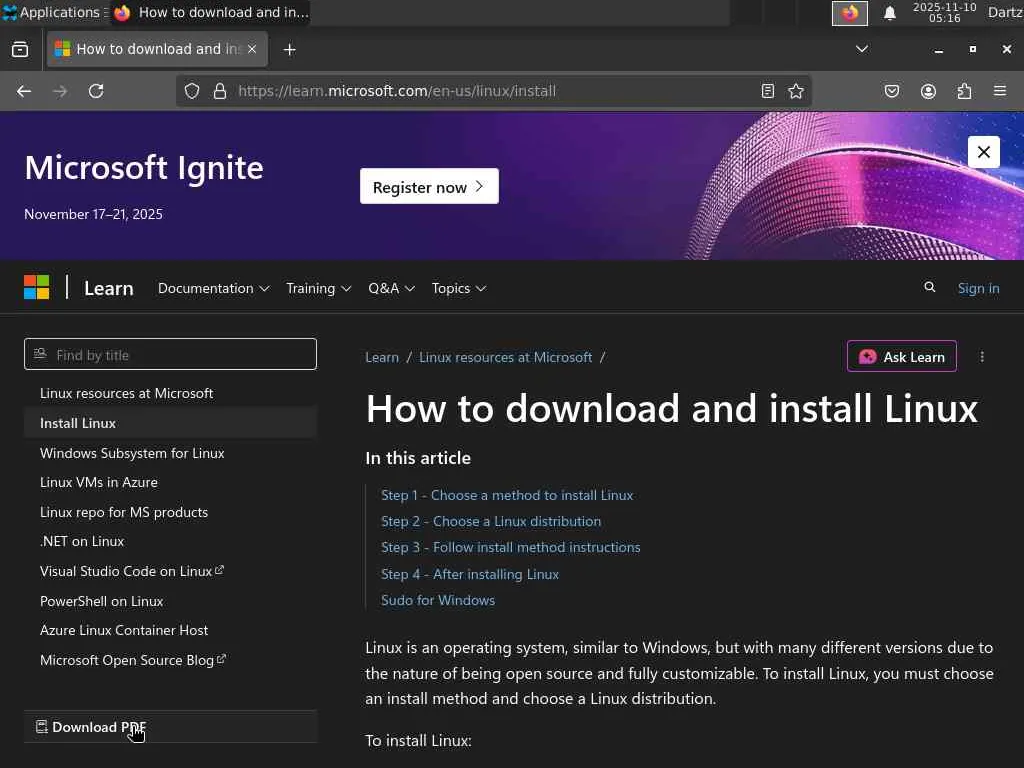The width and height of the screenshot is (1024, 768).
Task: Jump to Step 4 - After installing Linux
Action: tap(470, 574)
